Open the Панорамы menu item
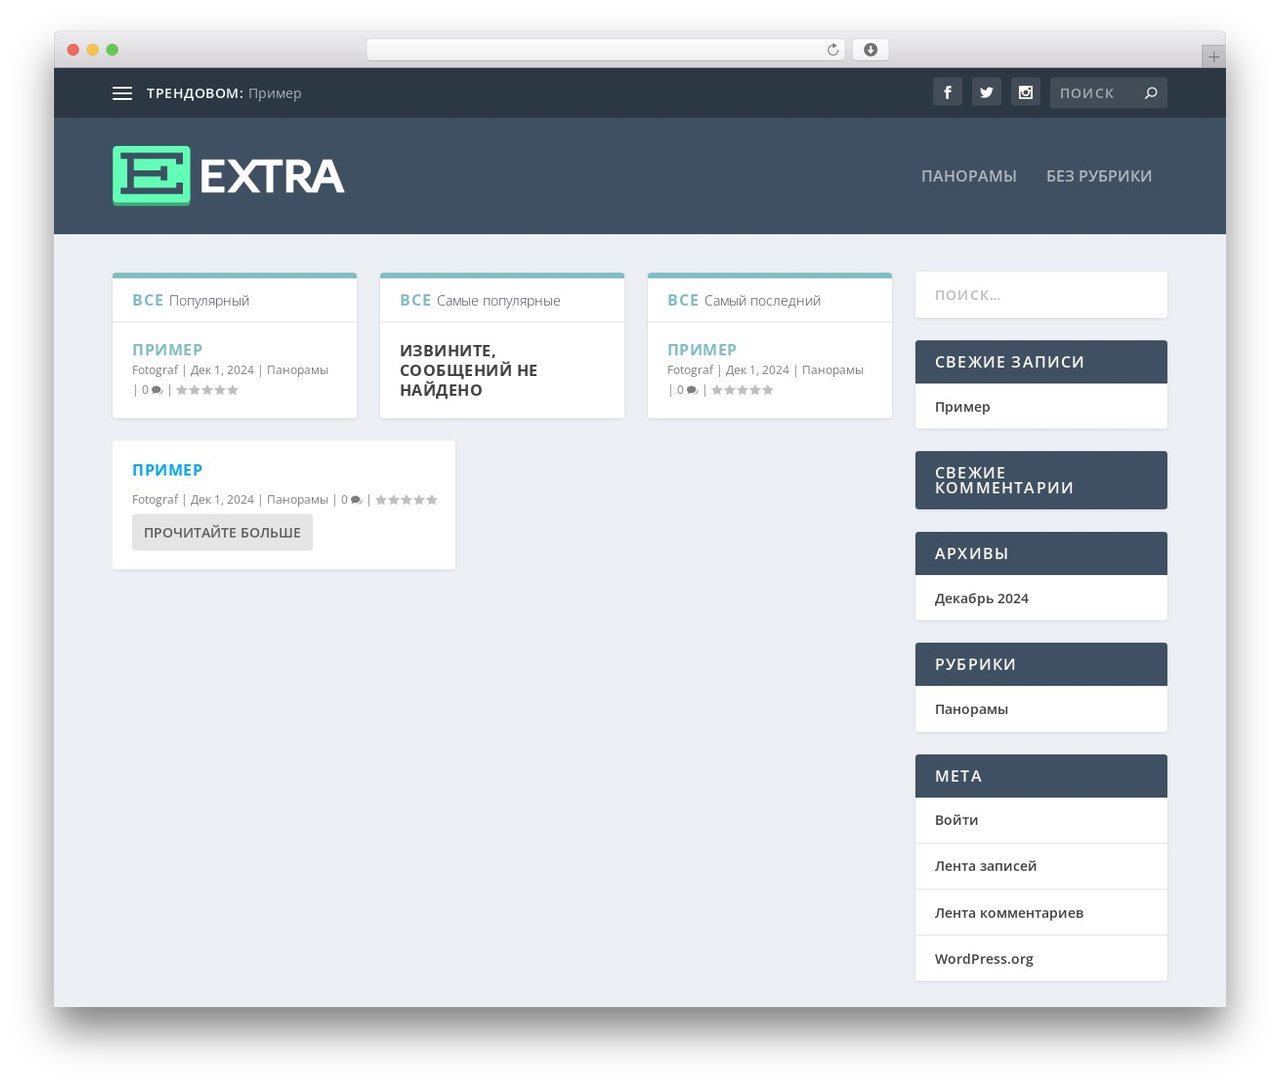Image resolution: width=1280 pixels, height=1084 pixels. (969, 176)
